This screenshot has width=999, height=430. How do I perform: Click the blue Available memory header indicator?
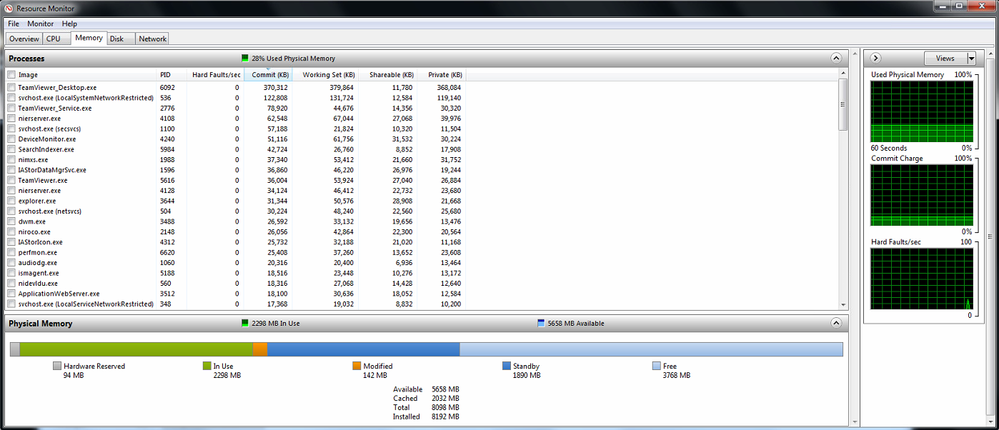541,323
